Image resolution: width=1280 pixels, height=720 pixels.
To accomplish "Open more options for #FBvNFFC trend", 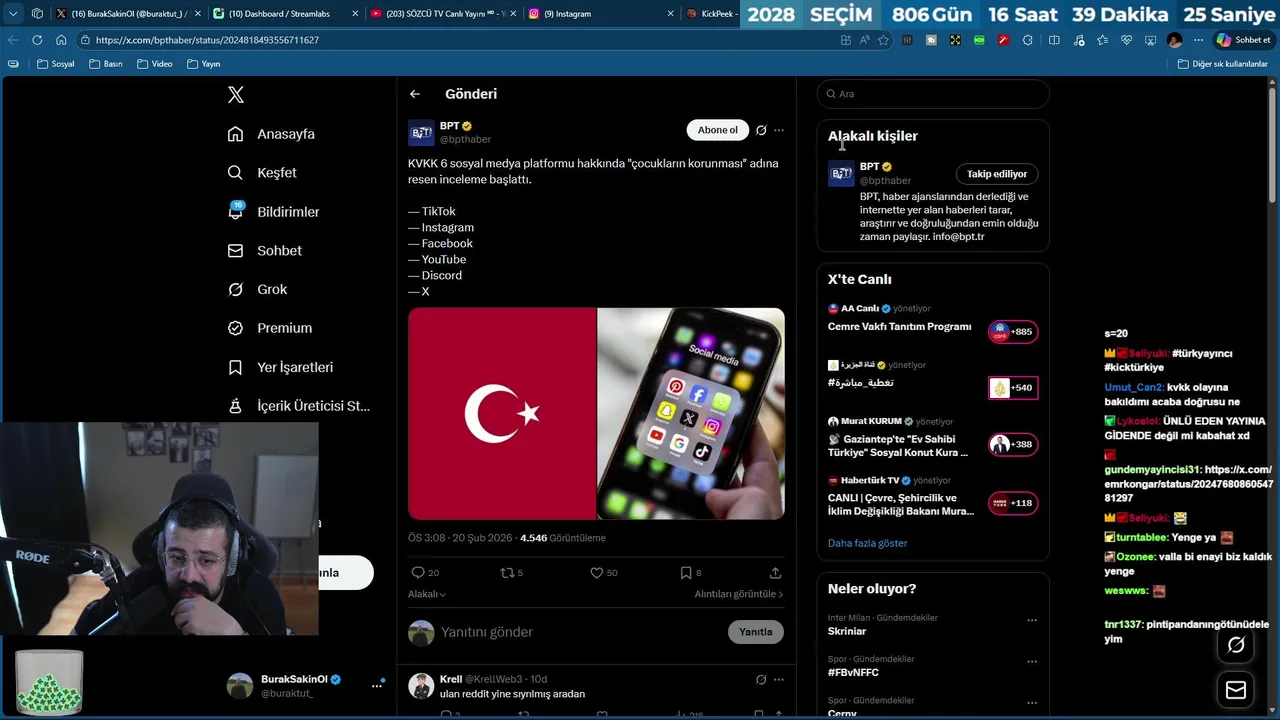I will coord(1032,662).
